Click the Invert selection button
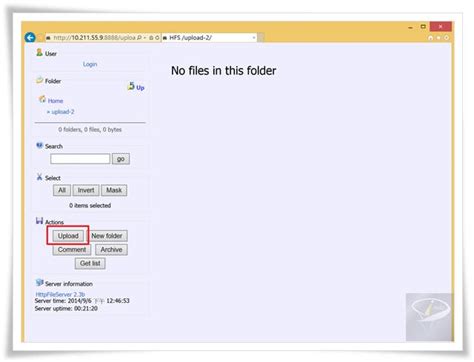474x362 pixels. coord(86,190)
